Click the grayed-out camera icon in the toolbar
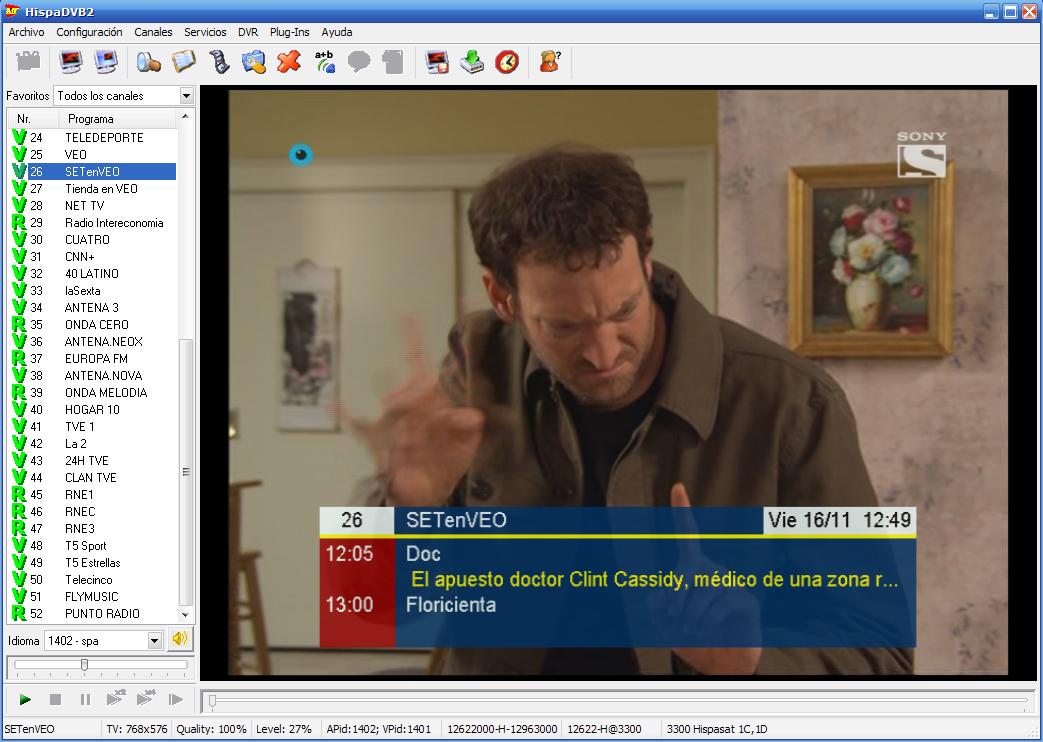 (29, 62)
